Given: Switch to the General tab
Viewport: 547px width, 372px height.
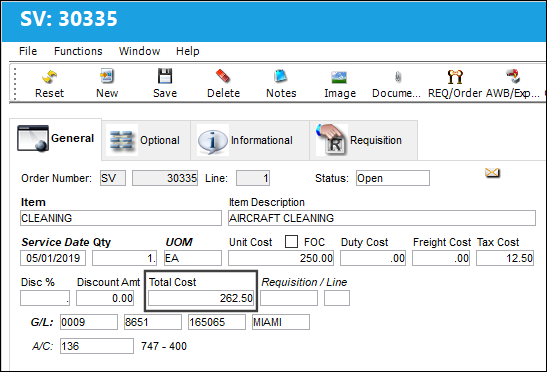Looking at the screenshot, I should tap(55, 139).
